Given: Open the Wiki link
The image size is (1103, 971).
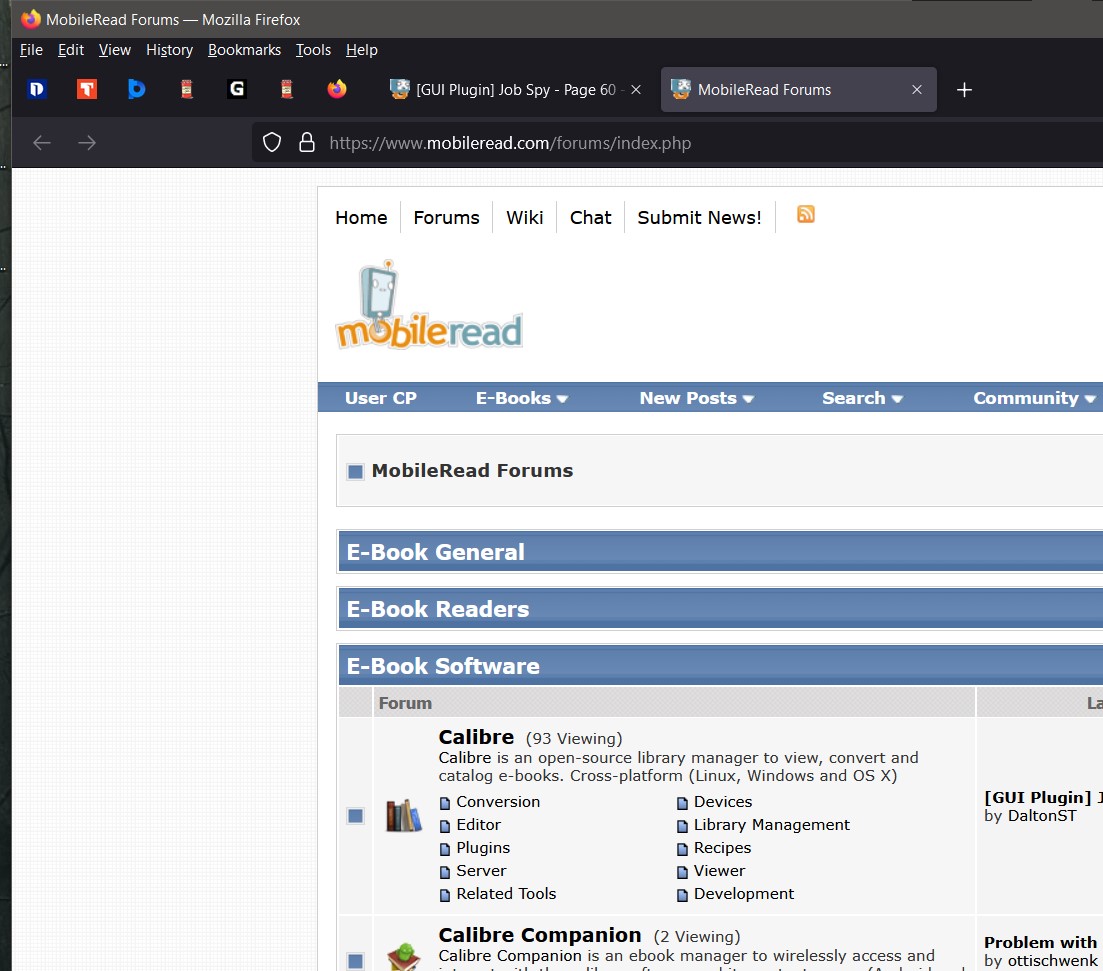Looking at the screenshot, I should [524, 217].
